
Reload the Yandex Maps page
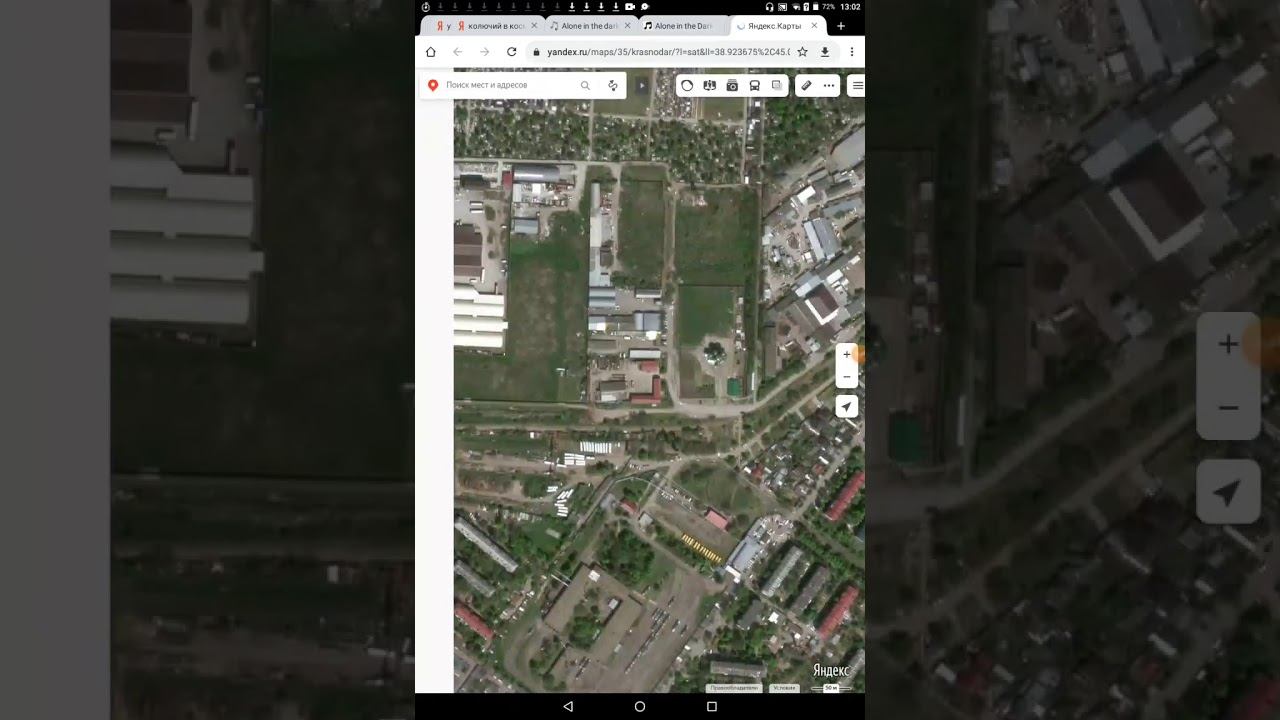click(x=511, y=52)
